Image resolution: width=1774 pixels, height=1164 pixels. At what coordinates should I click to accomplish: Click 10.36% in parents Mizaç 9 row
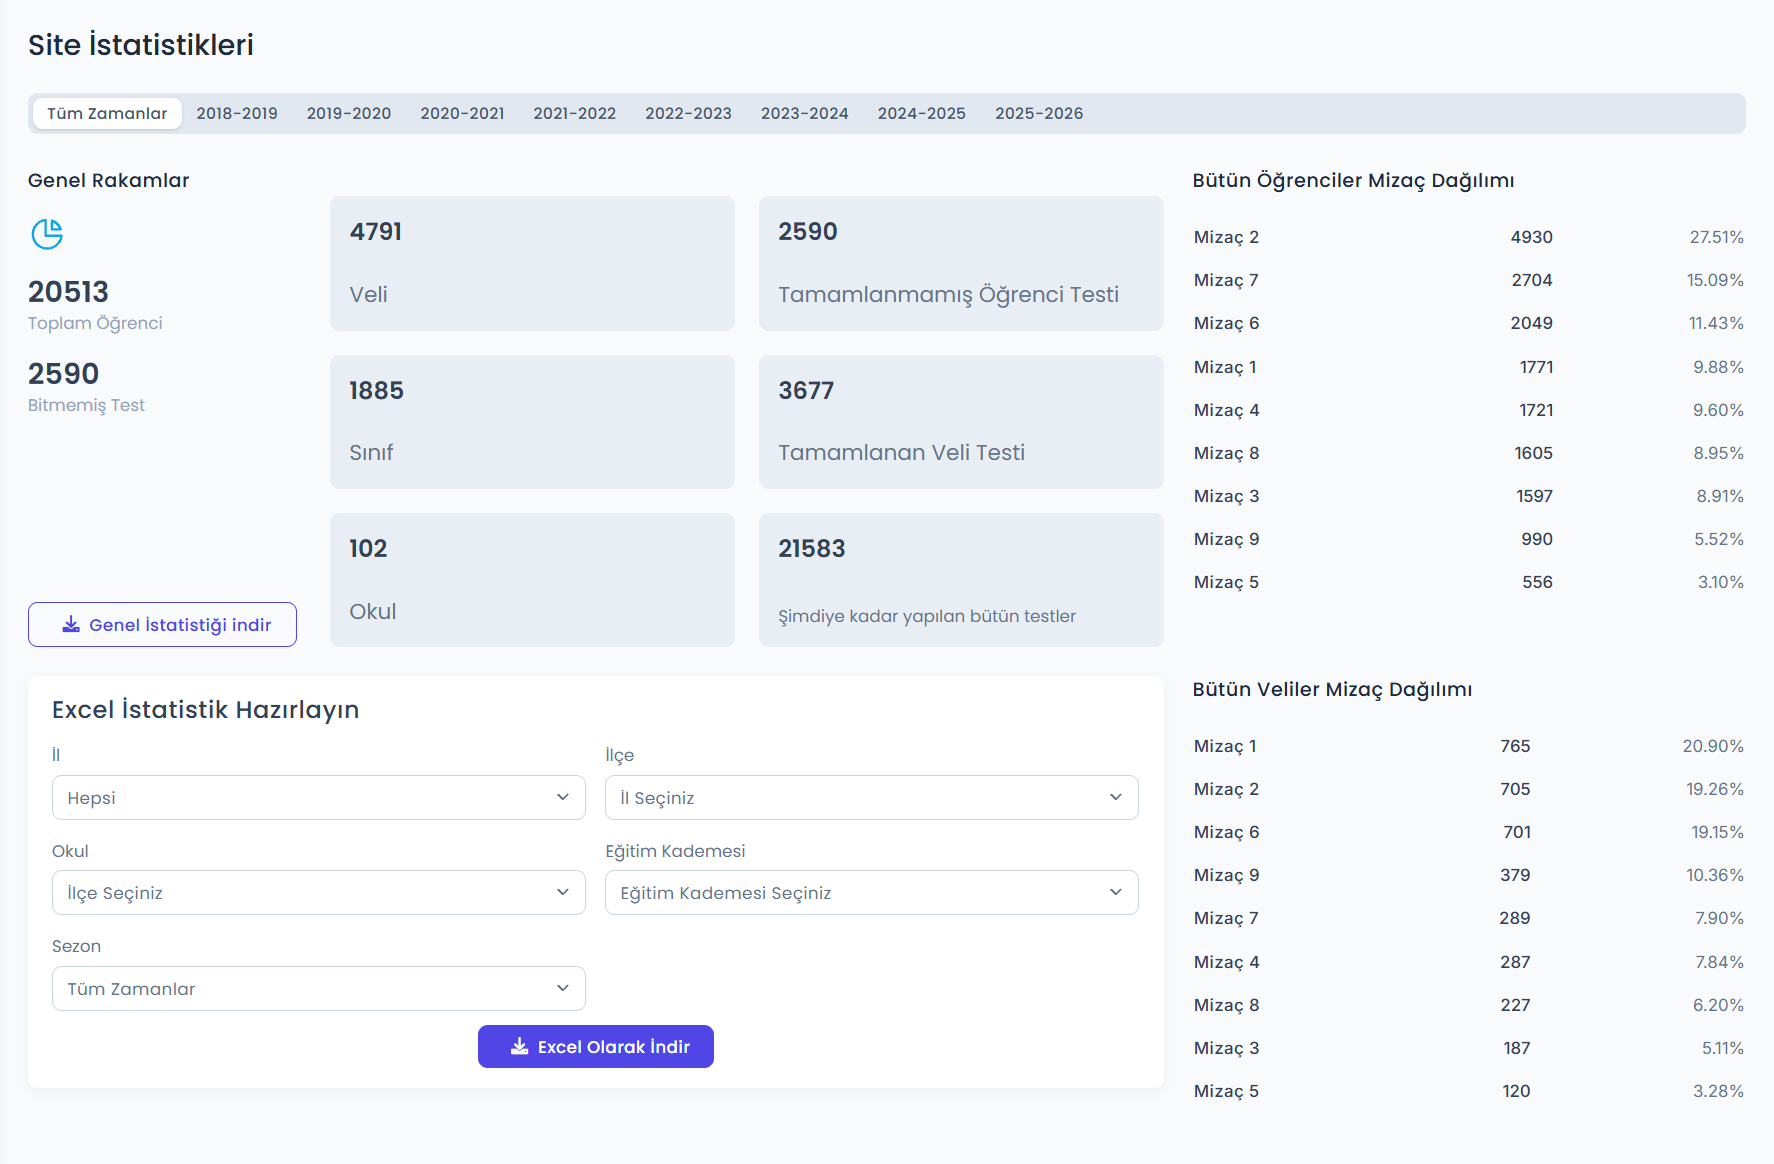click(x=1714, y=875)
